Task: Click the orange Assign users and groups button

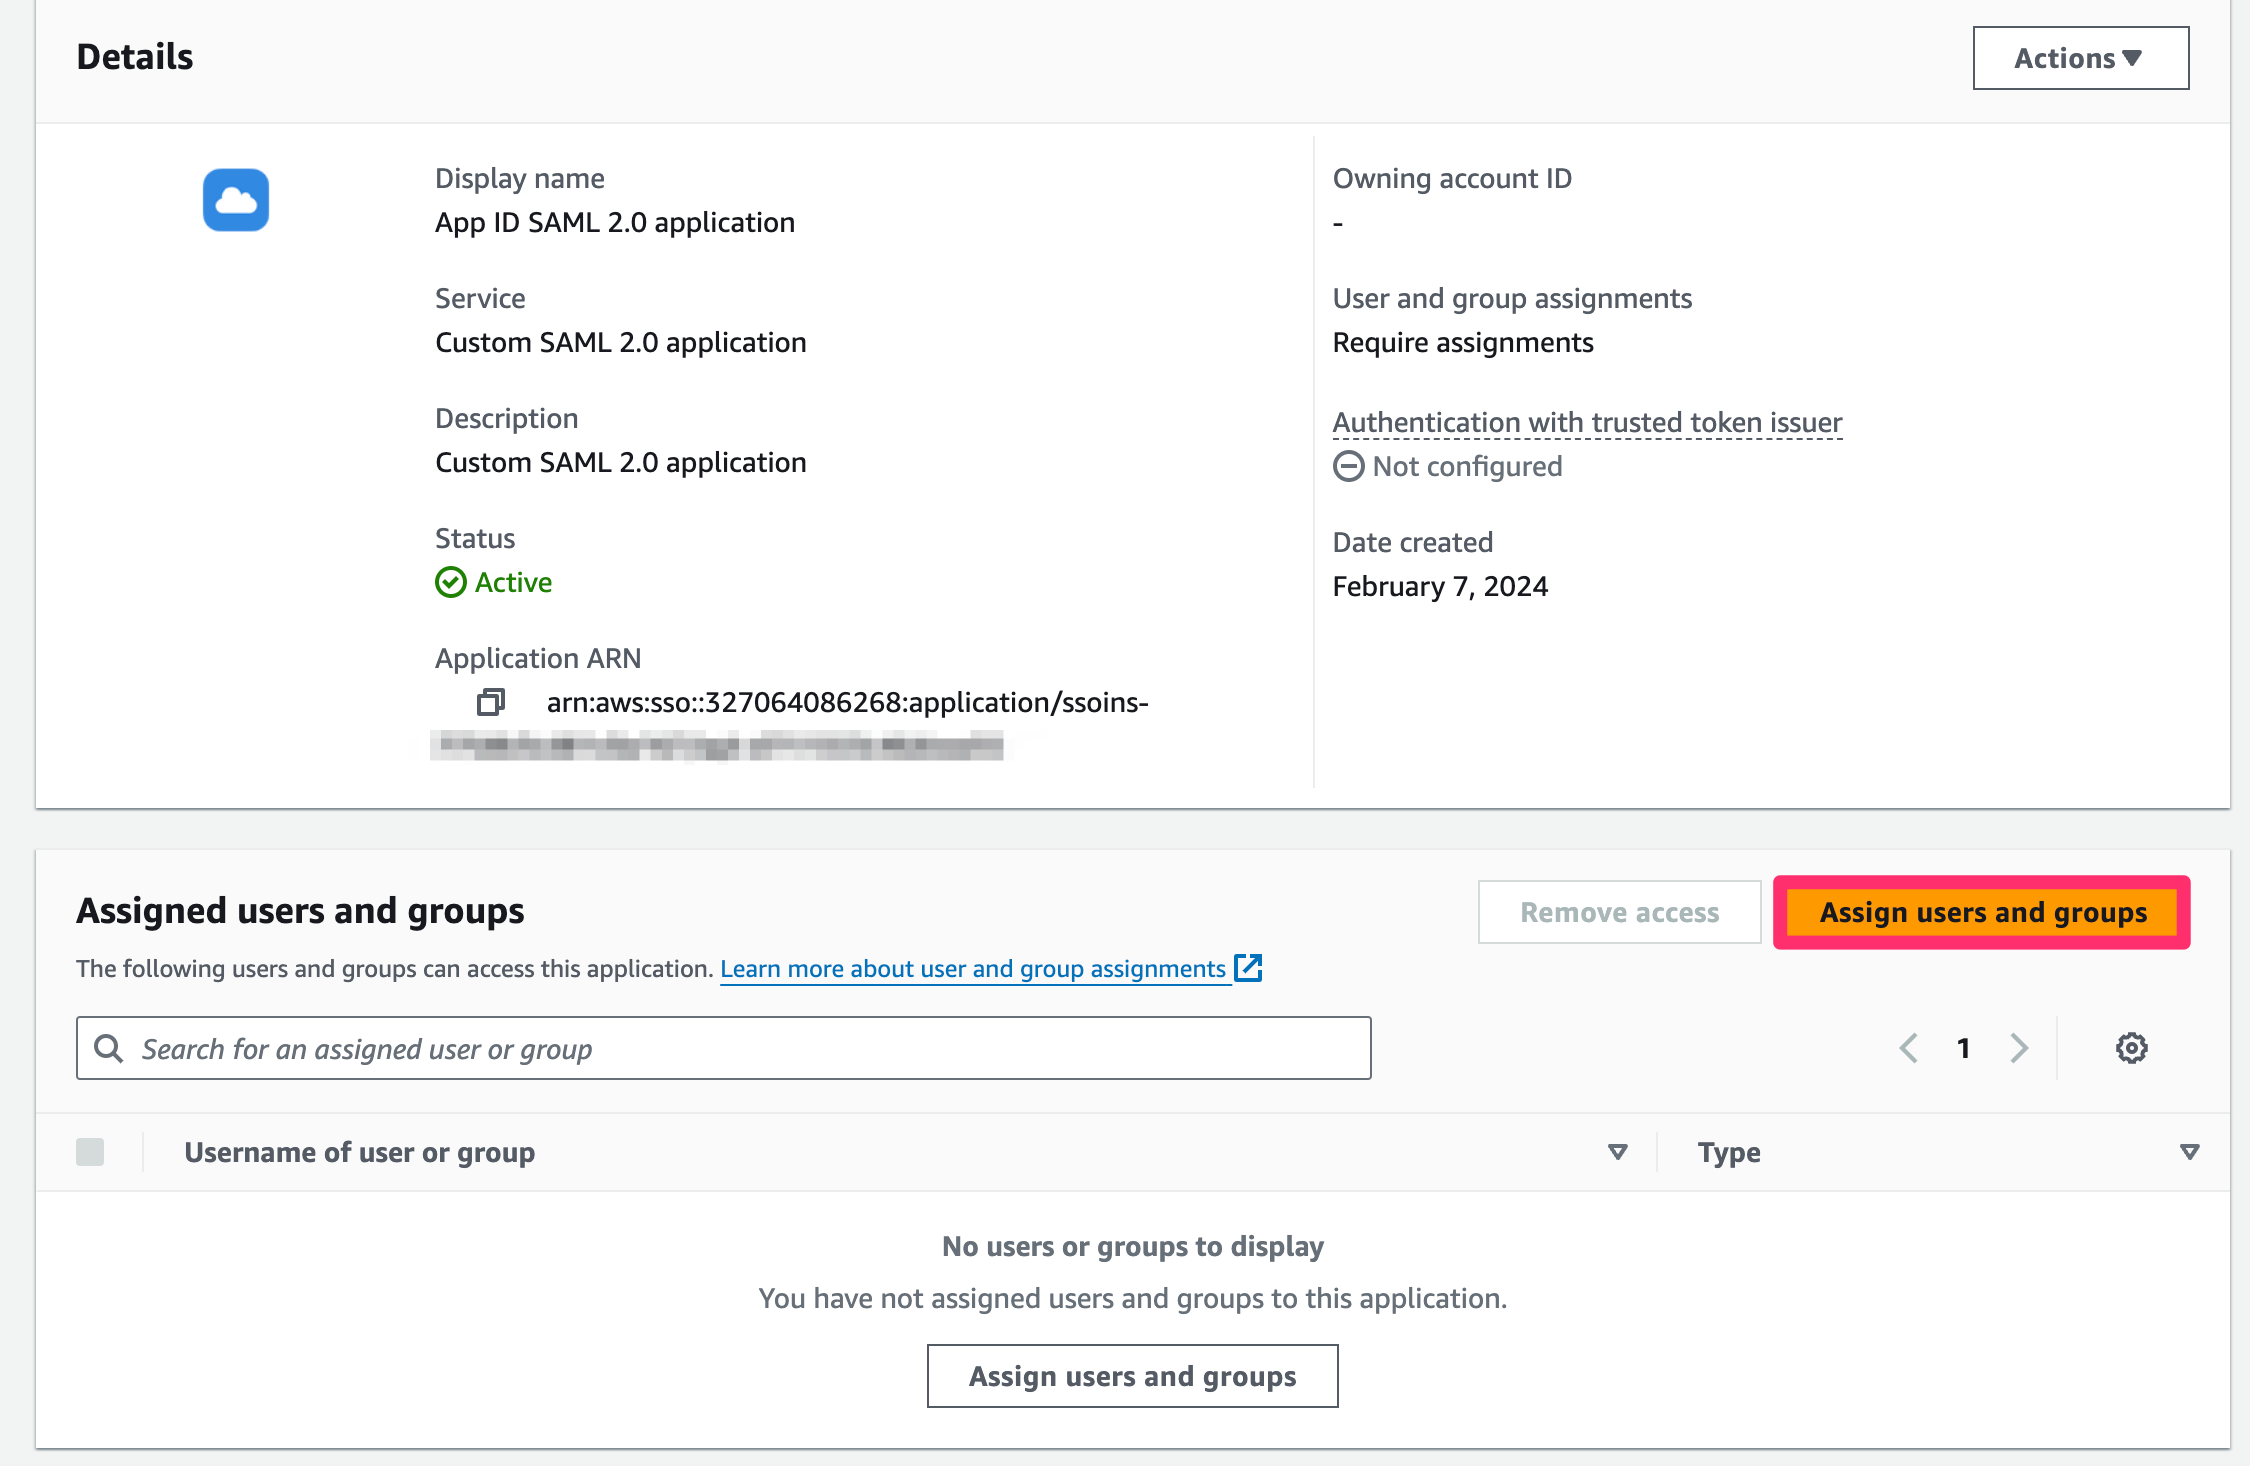Action: click(1982, 912)
